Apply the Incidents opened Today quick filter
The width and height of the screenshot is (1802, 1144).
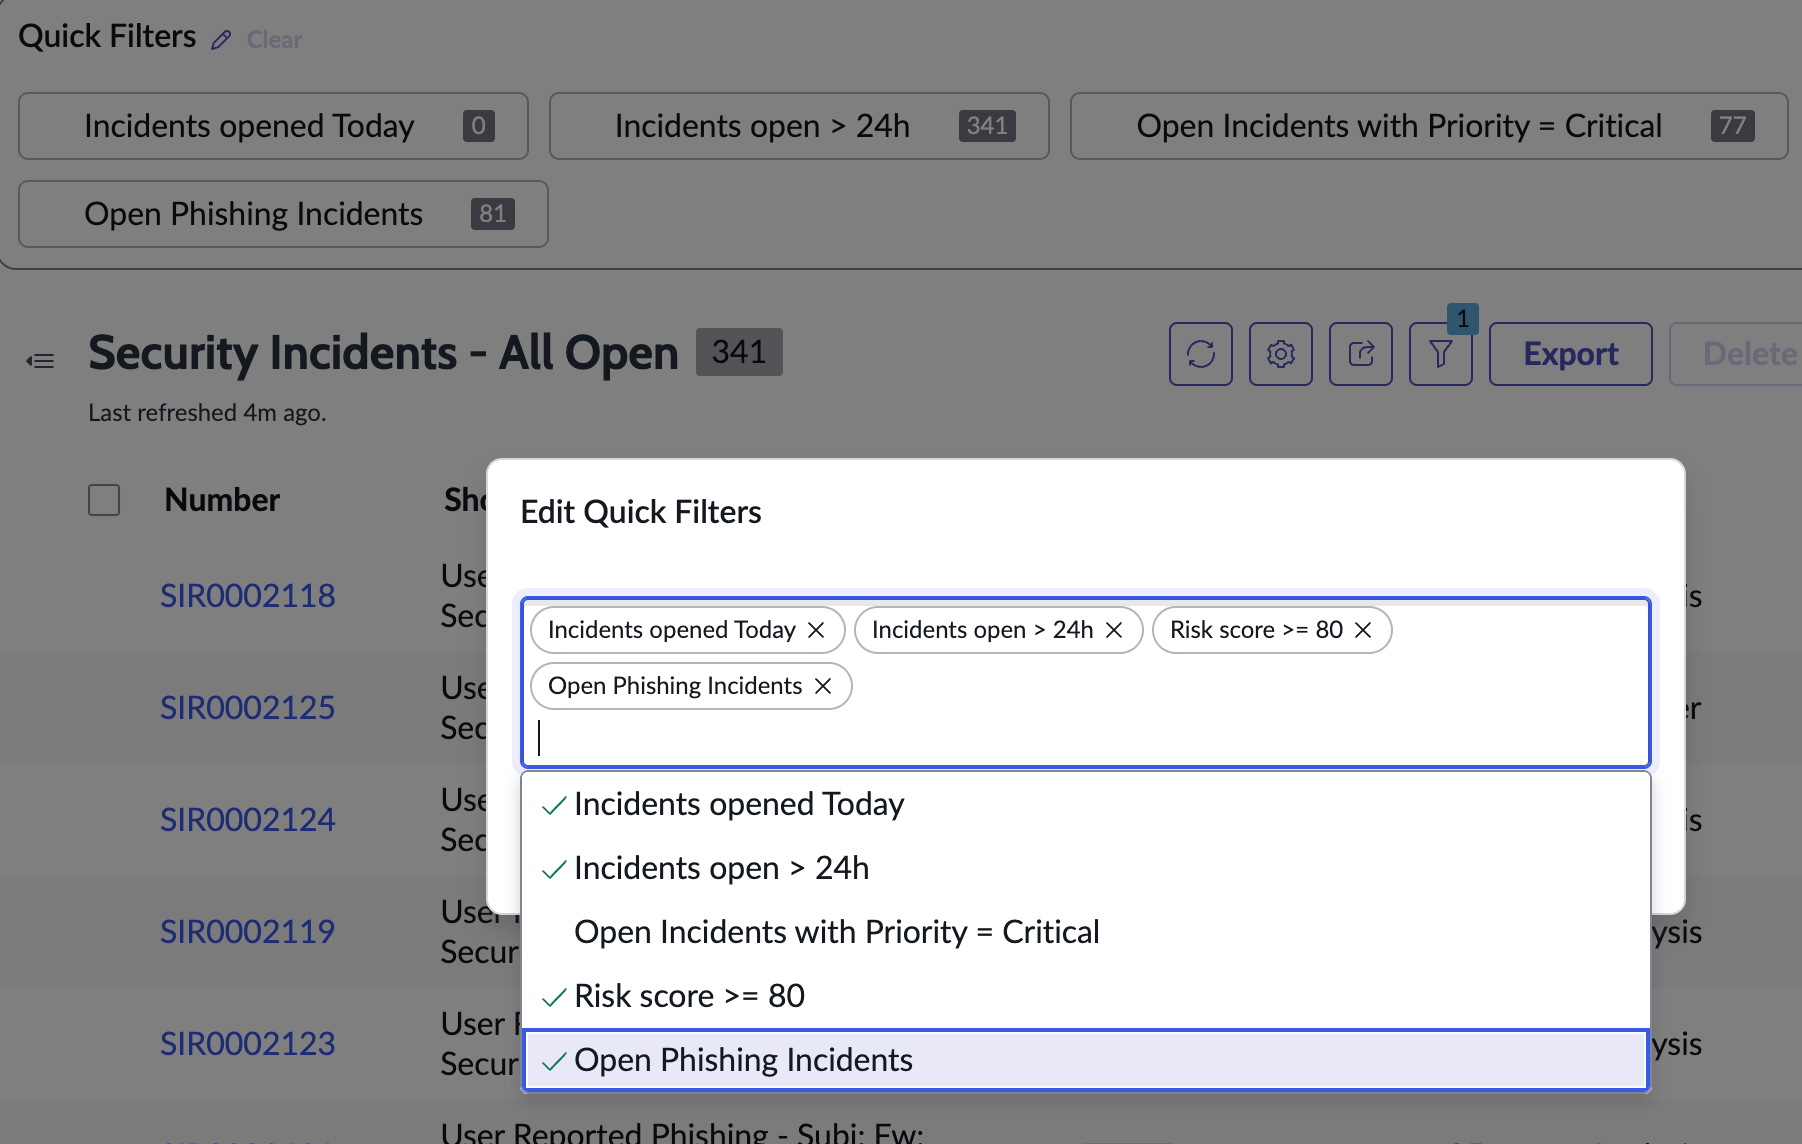[273, 126]
